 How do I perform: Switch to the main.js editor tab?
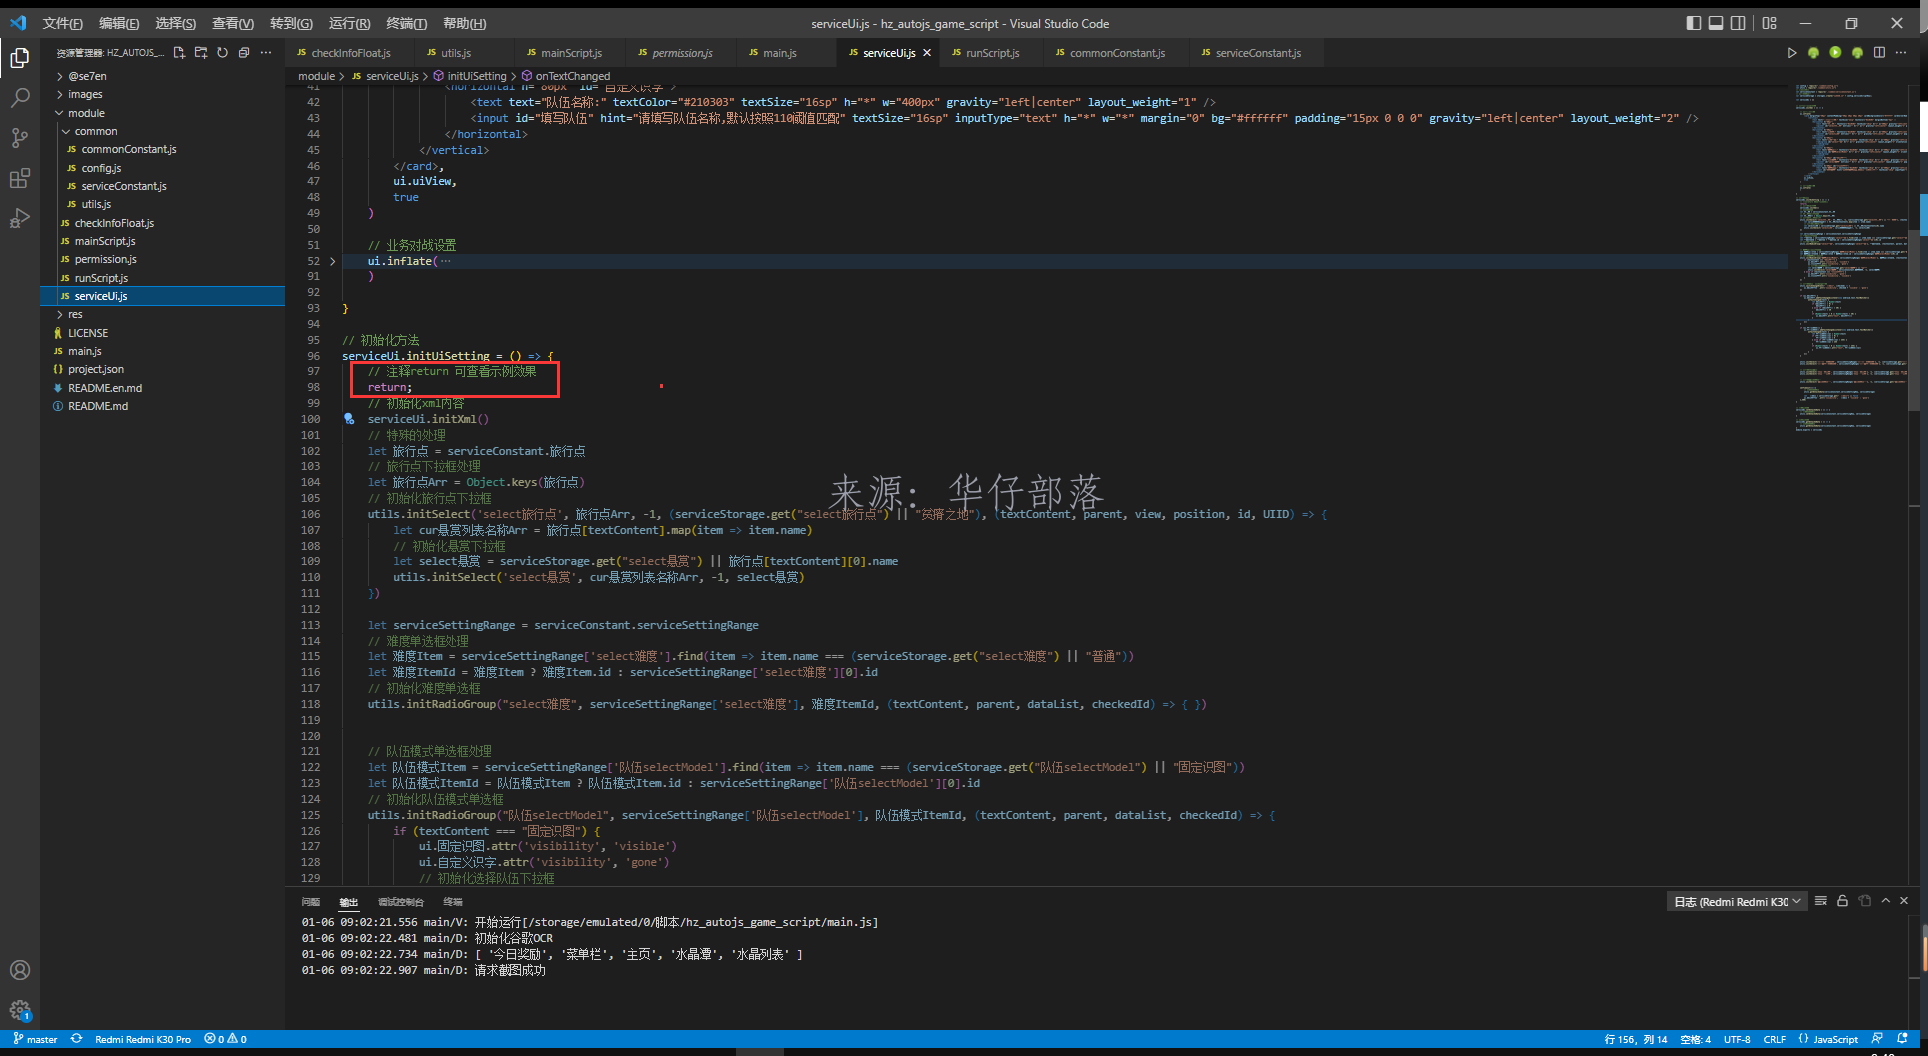coord(780,53)
